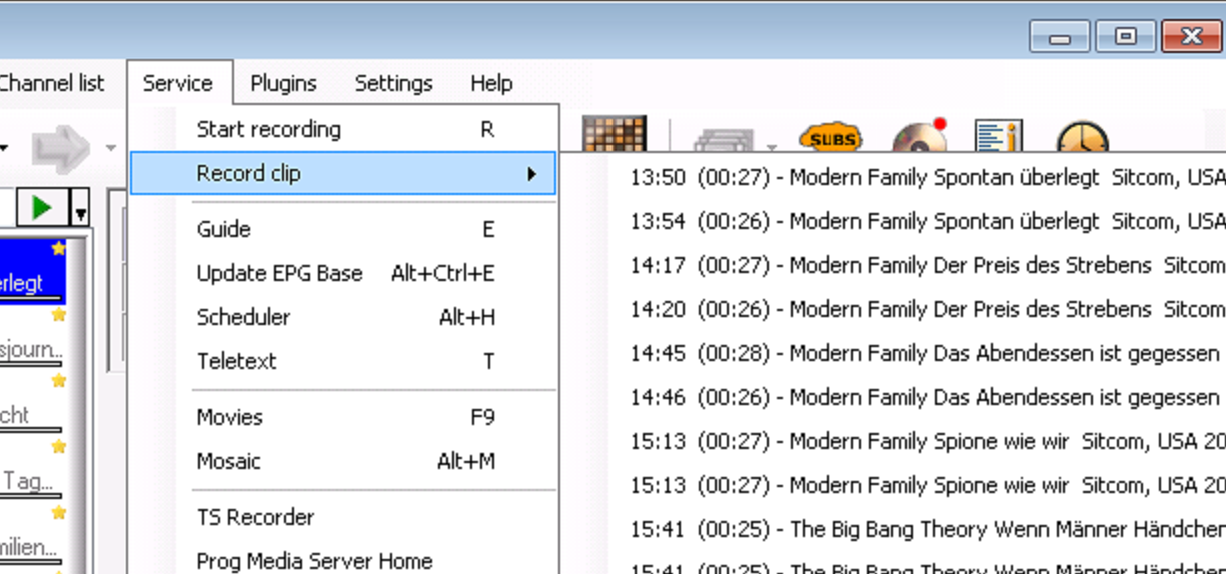Click the clock scheduler icon
Screen dimensions: 1226x574
click(x=1082, y=140)
